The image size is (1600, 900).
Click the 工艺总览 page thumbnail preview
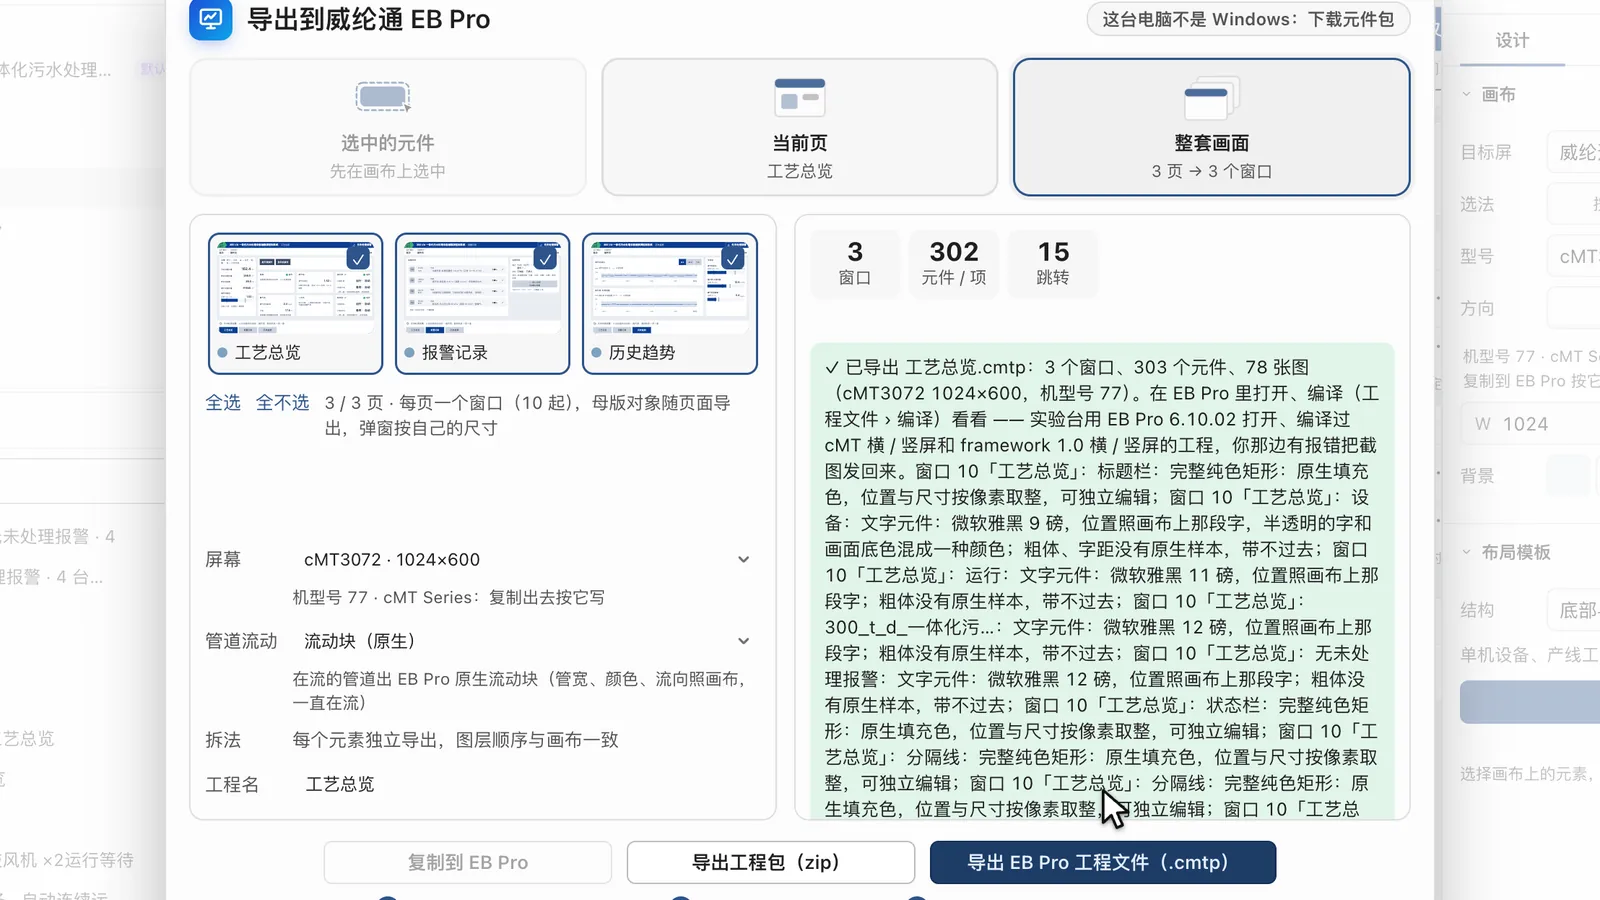pyautogui.click(x=295, y=287)
